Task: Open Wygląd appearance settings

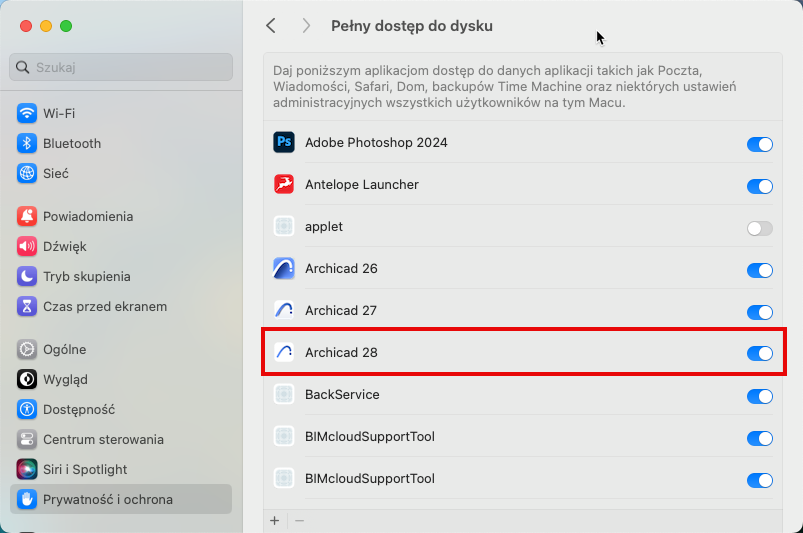Action: 121,379
